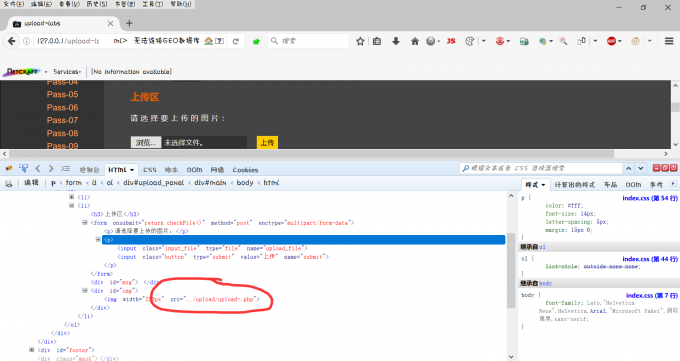Open the 帮助(H) menu
The width and height of the screenshot is (680, 361).
click(x=181, y=3)
